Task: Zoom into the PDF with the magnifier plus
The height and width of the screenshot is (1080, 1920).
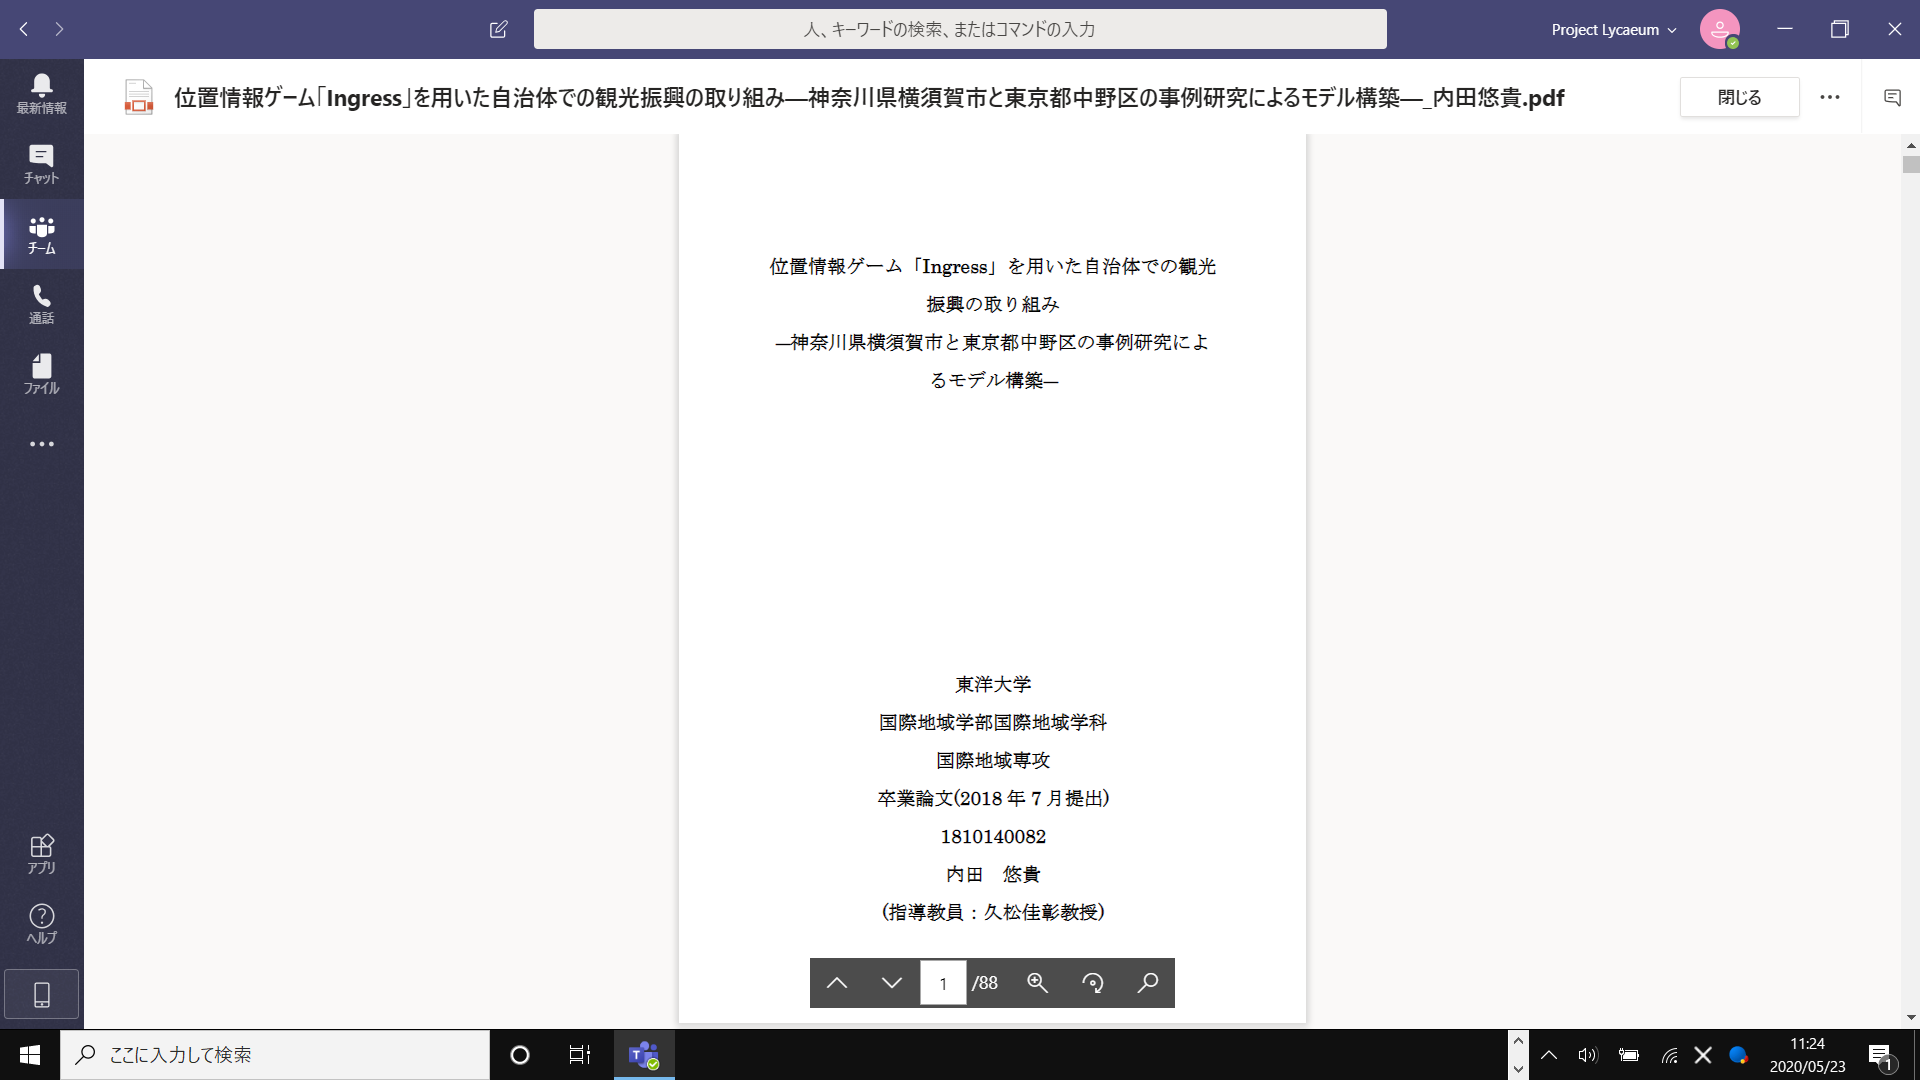Action: coord(1038,983)
